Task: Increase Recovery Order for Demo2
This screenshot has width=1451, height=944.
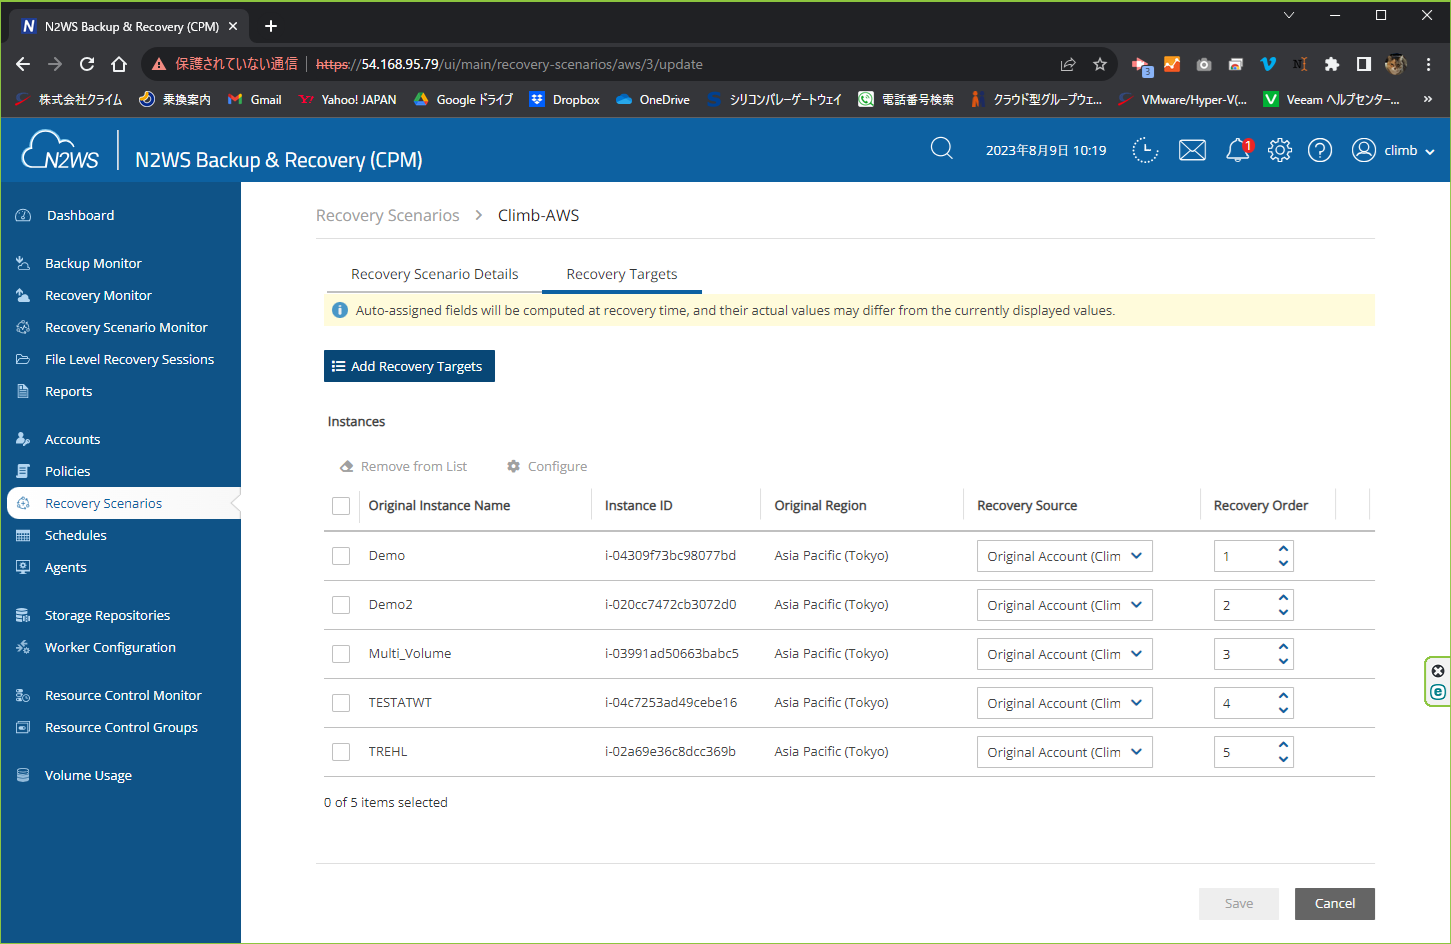Action: (x=1283, y=598)
